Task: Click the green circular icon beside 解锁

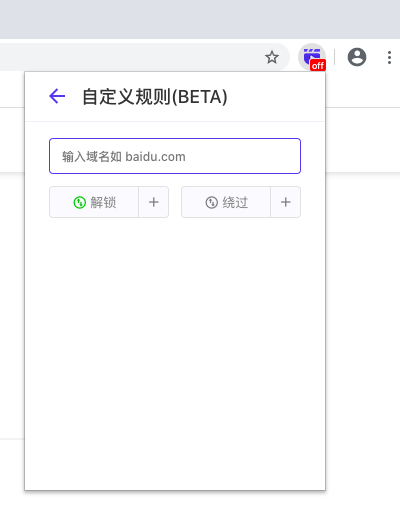Action: pyautogui.click(x=80, y=202)
